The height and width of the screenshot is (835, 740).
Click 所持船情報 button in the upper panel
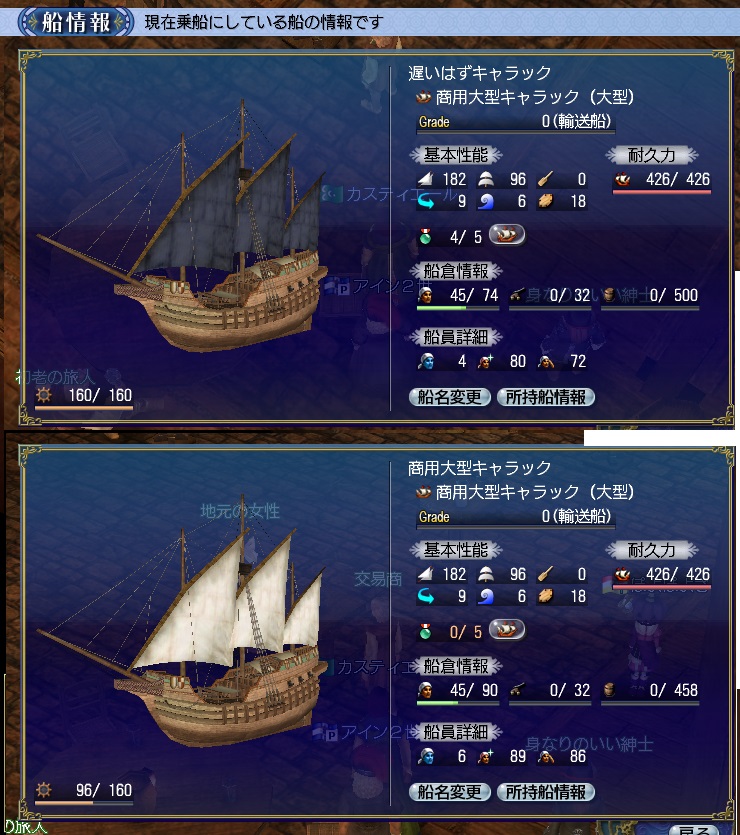click(545, 397)
